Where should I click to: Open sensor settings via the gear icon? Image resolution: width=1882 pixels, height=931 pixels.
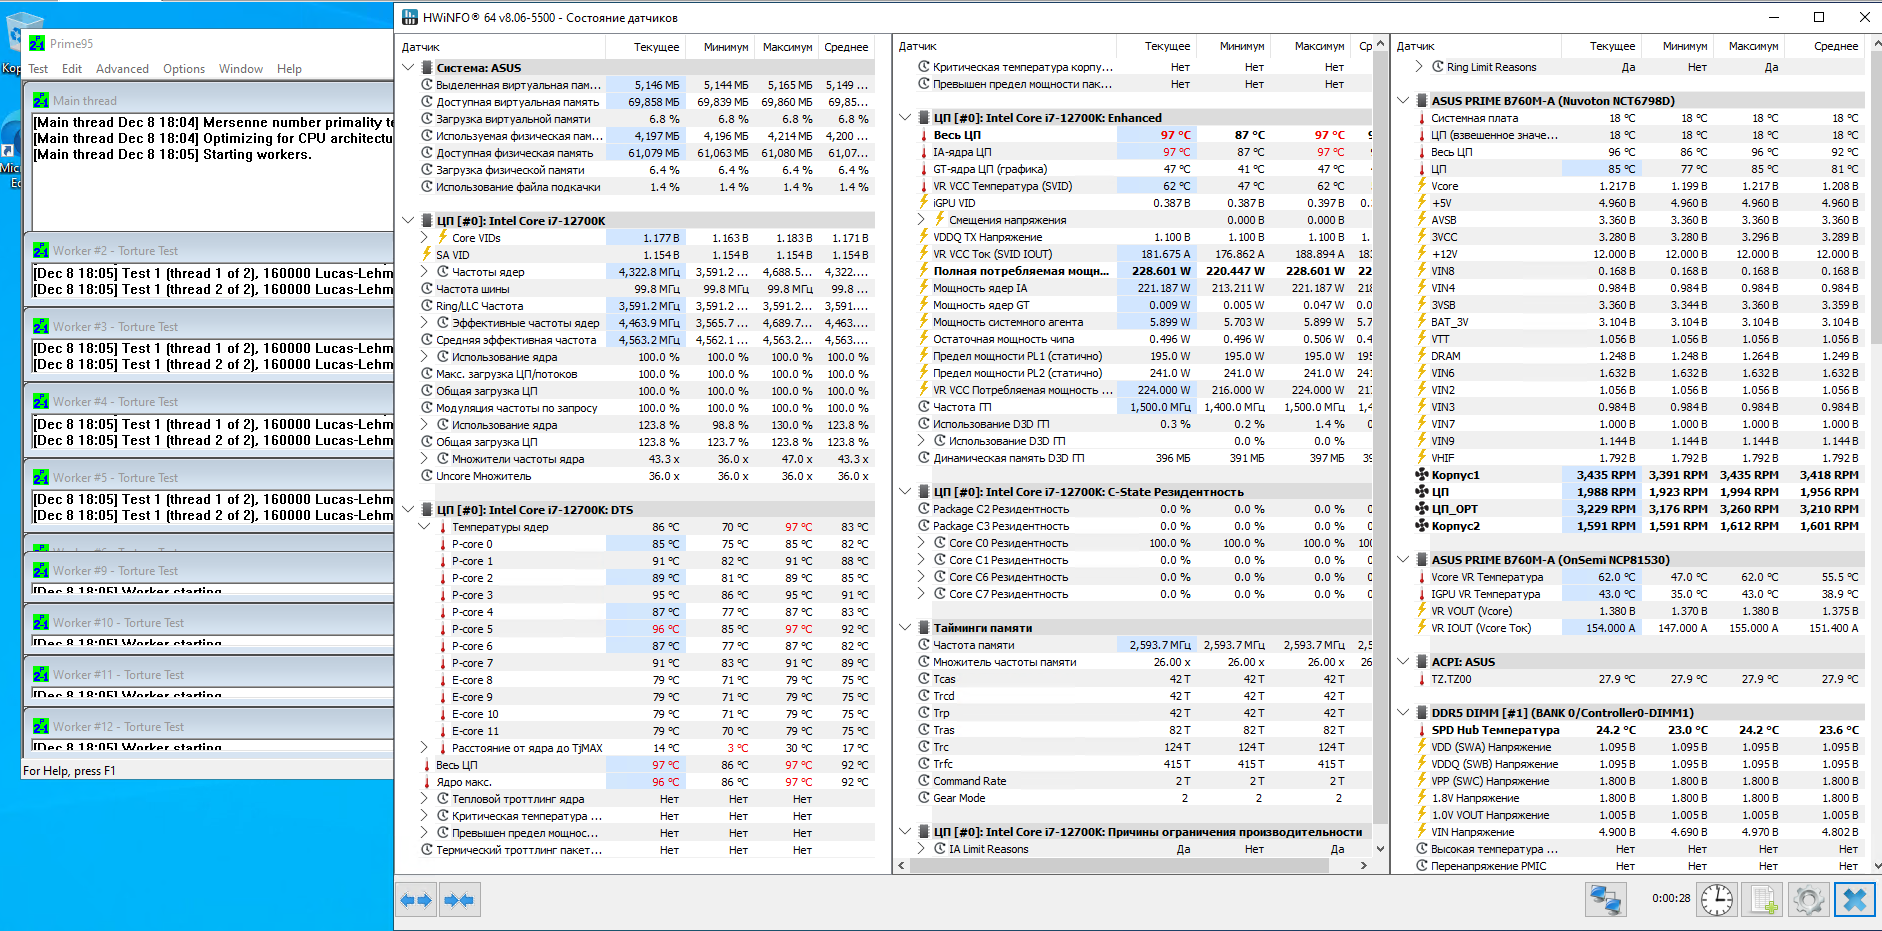tap(1809, 900)
